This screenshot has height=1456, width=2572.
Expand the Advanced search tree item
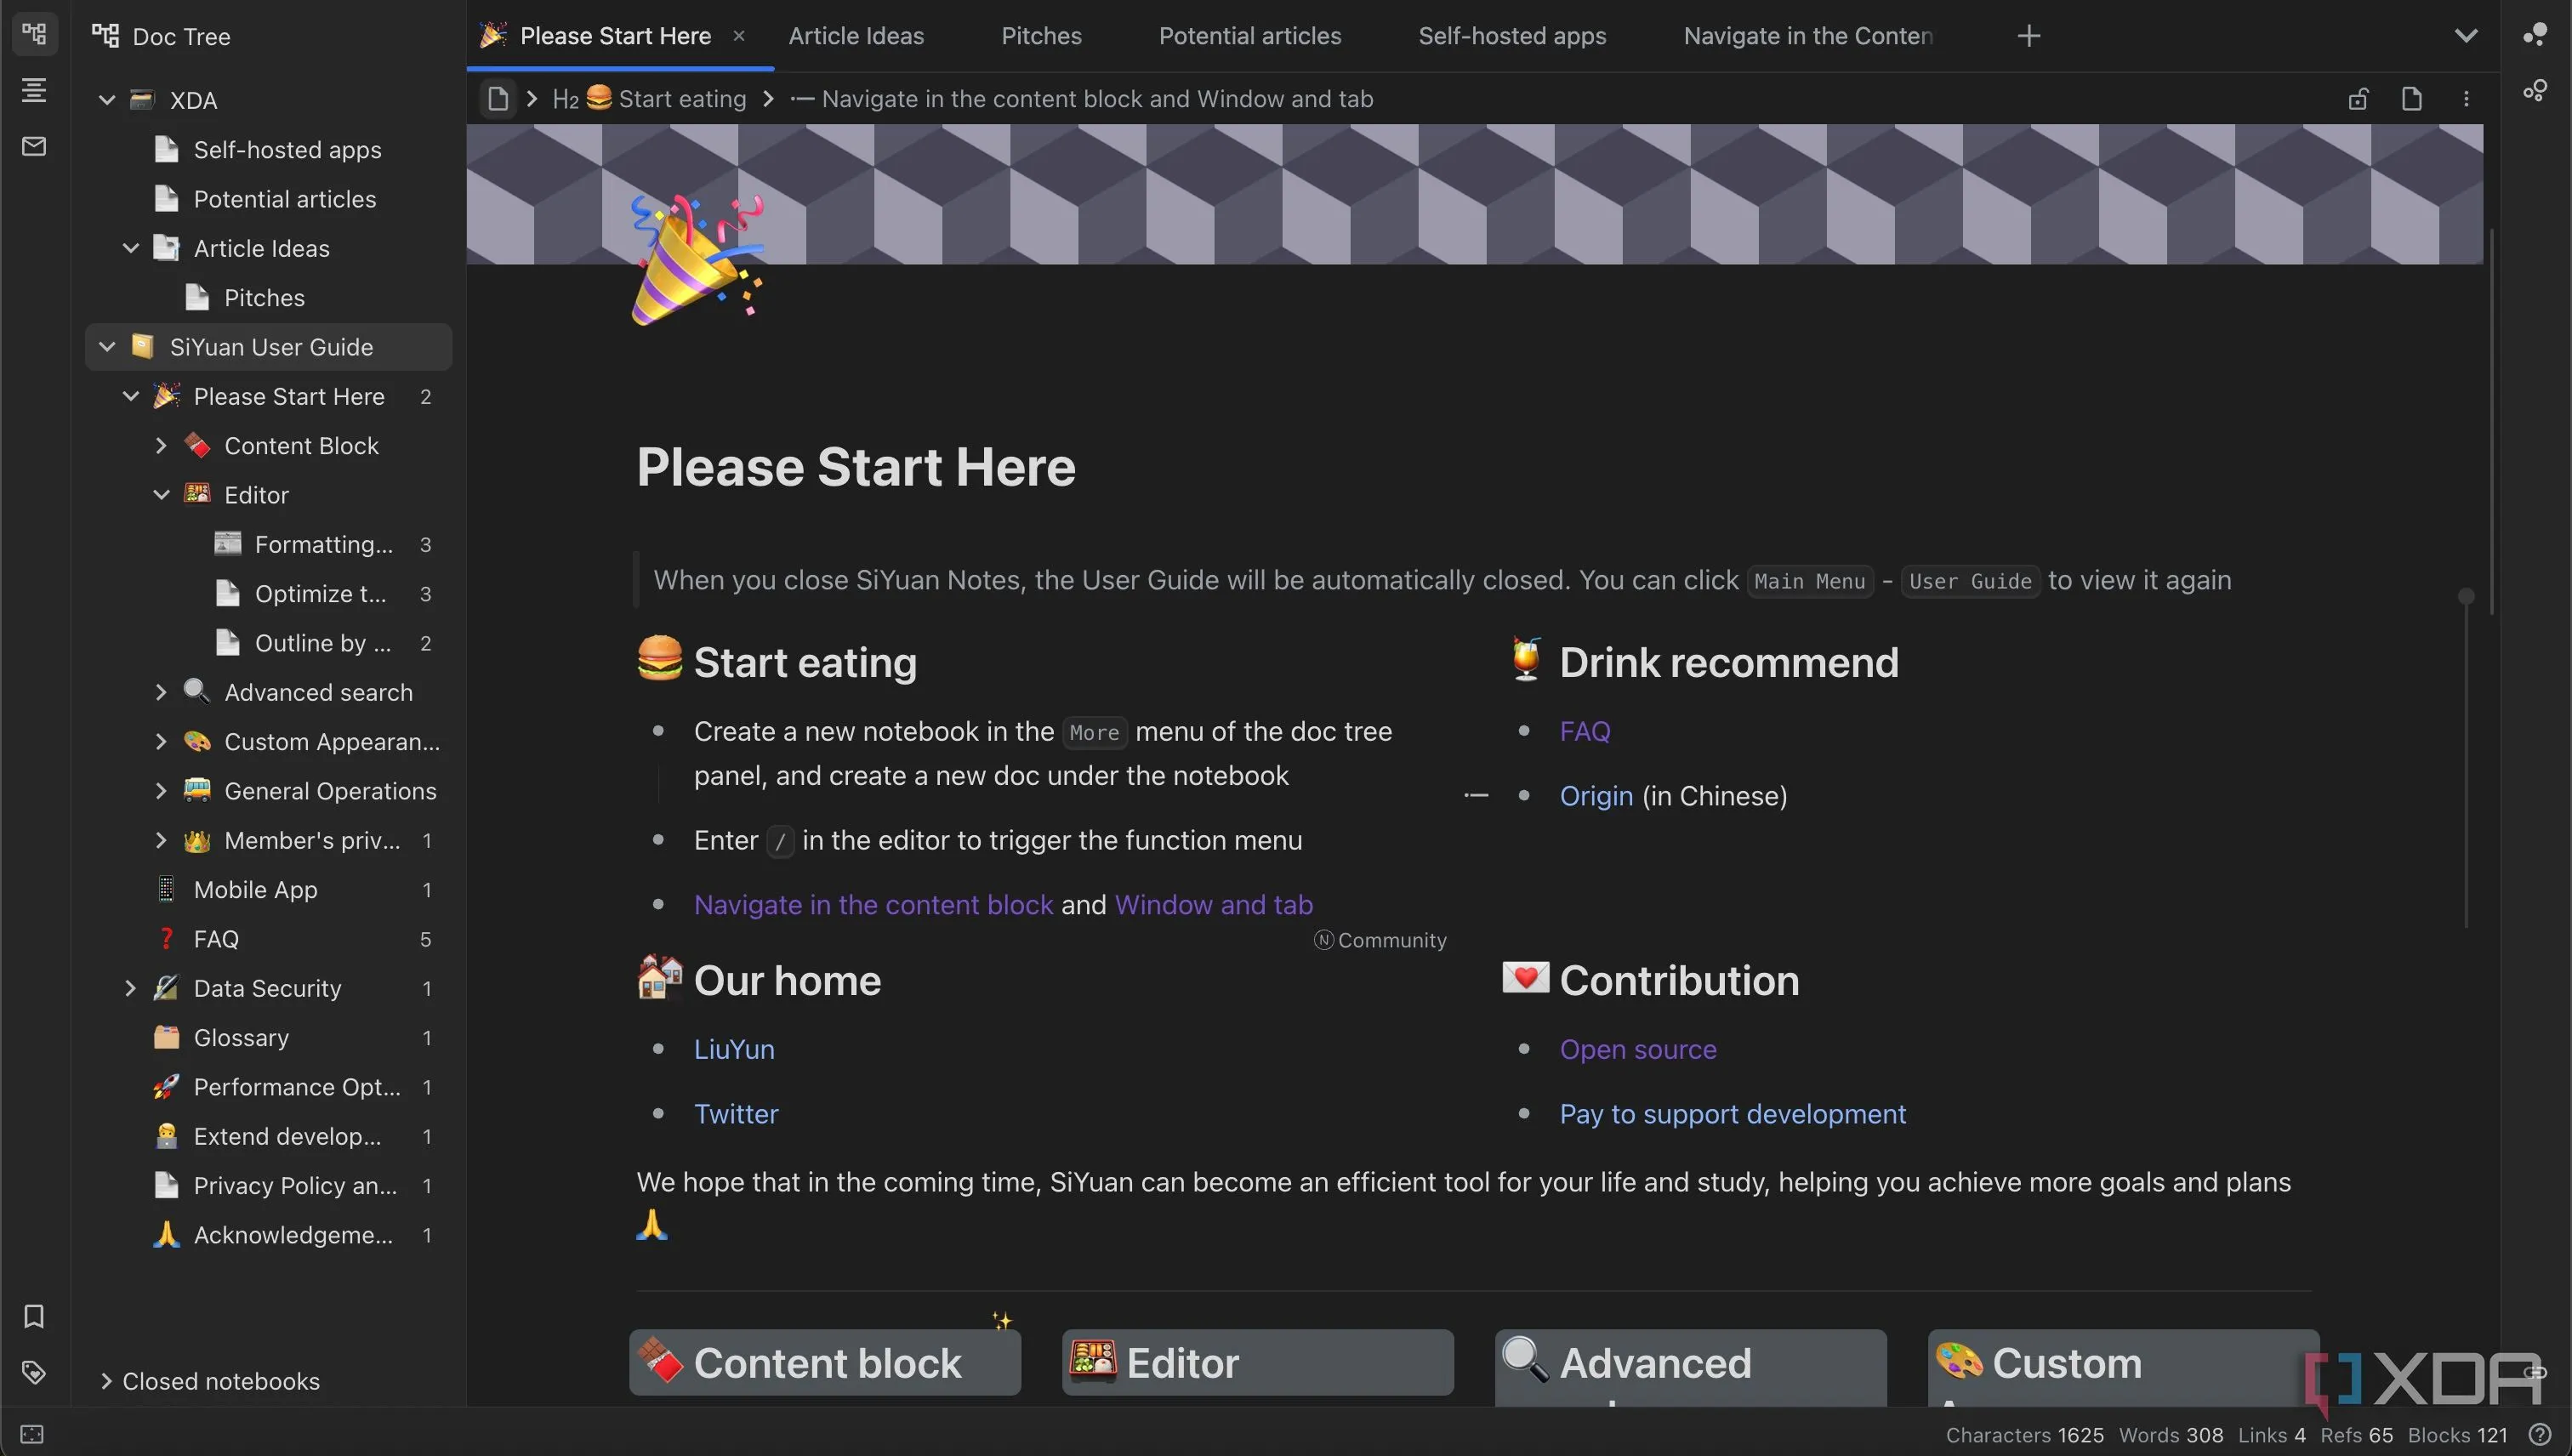[161, 692]
